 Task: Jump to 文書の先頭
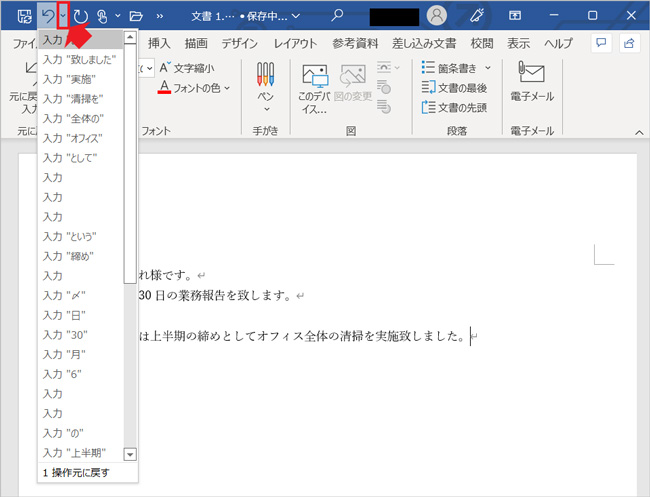454,107
